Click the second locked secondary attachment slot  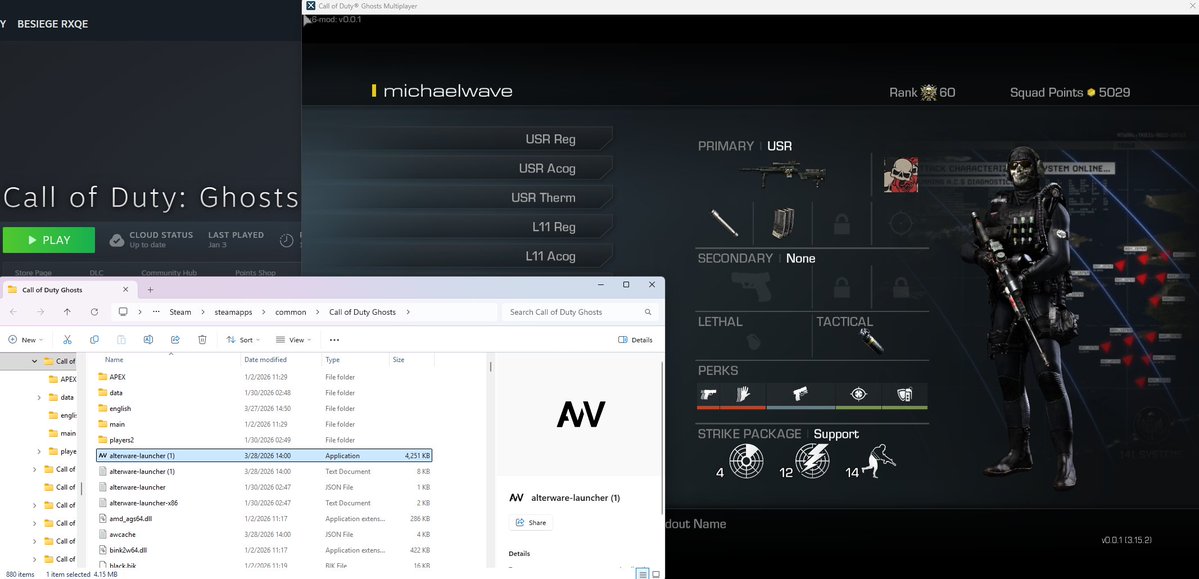coord(900,288)
